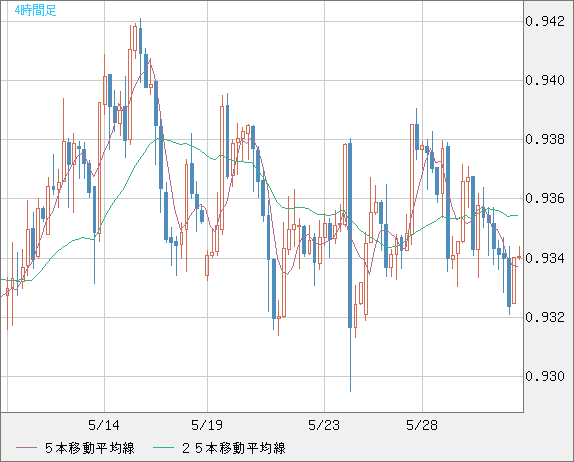Click the 0.932 price axis label
The height and width of the screenshot is (462, 574).
[545, 317]
